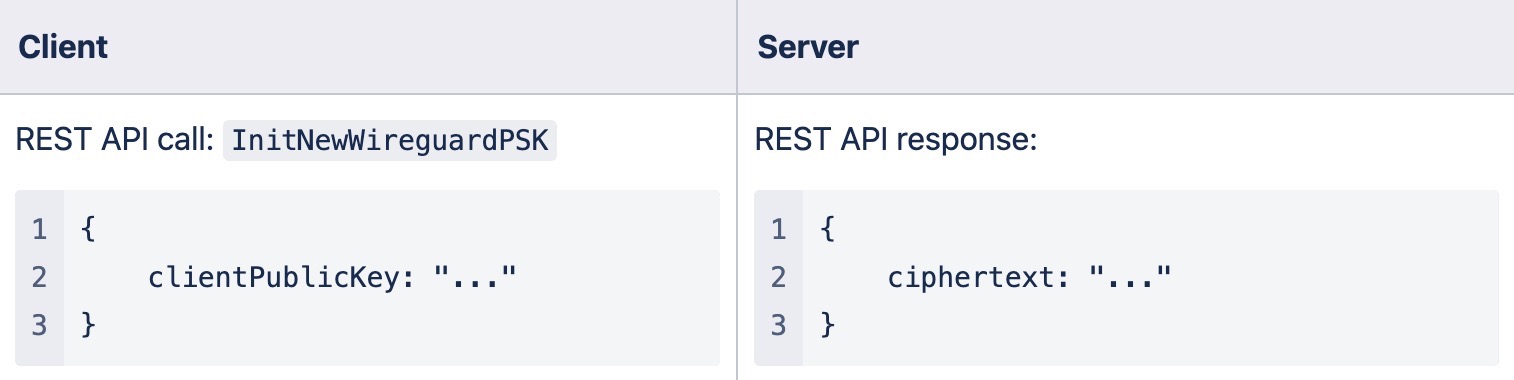The height and width of the screenshot is (380, 1514).
Task: Click line number 3 in client code block
Action: tap(39, 325)
